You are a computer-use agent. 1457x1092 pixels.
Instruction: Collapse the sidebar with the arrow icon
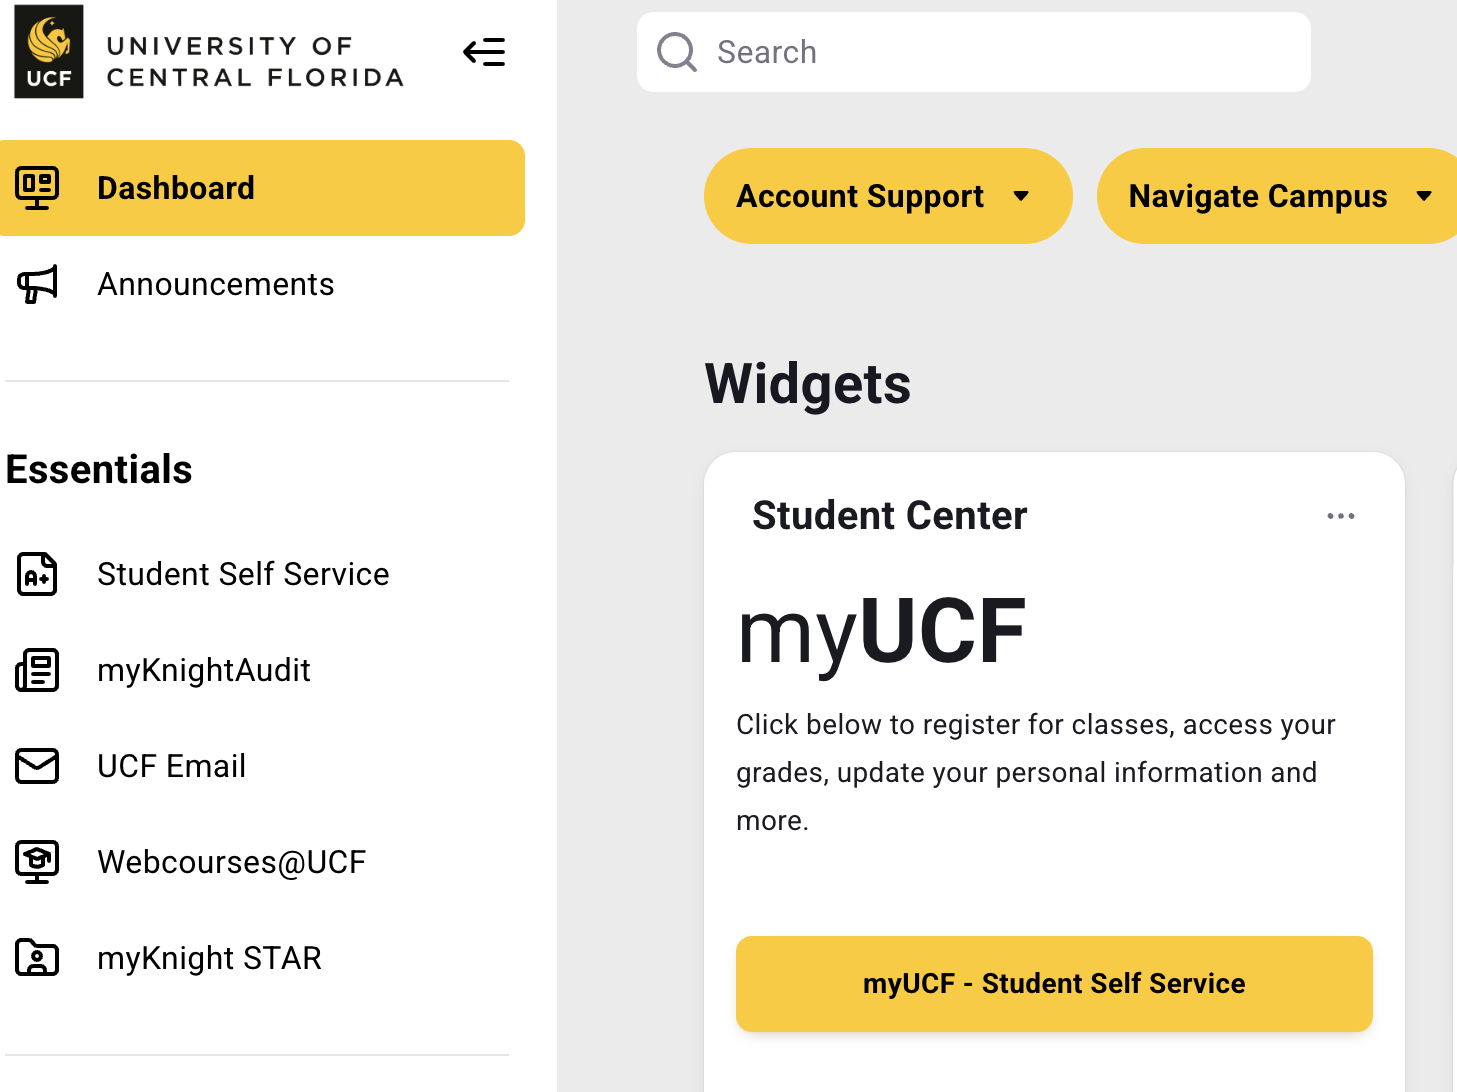485,52
